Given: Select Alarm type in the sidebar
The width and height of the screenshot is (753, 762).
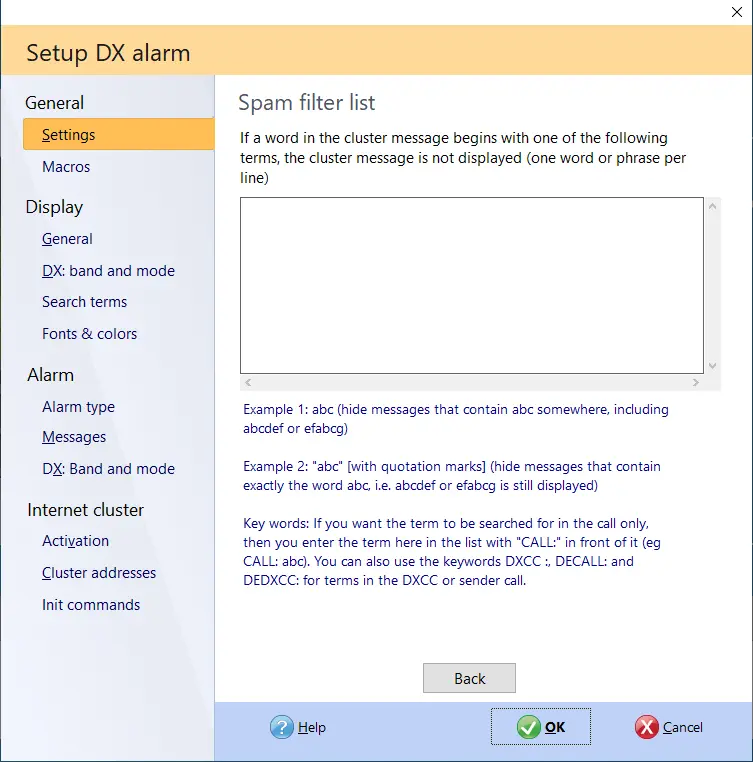Looking at the screenshot, I should pyautogui.click(x=78, y=406).
